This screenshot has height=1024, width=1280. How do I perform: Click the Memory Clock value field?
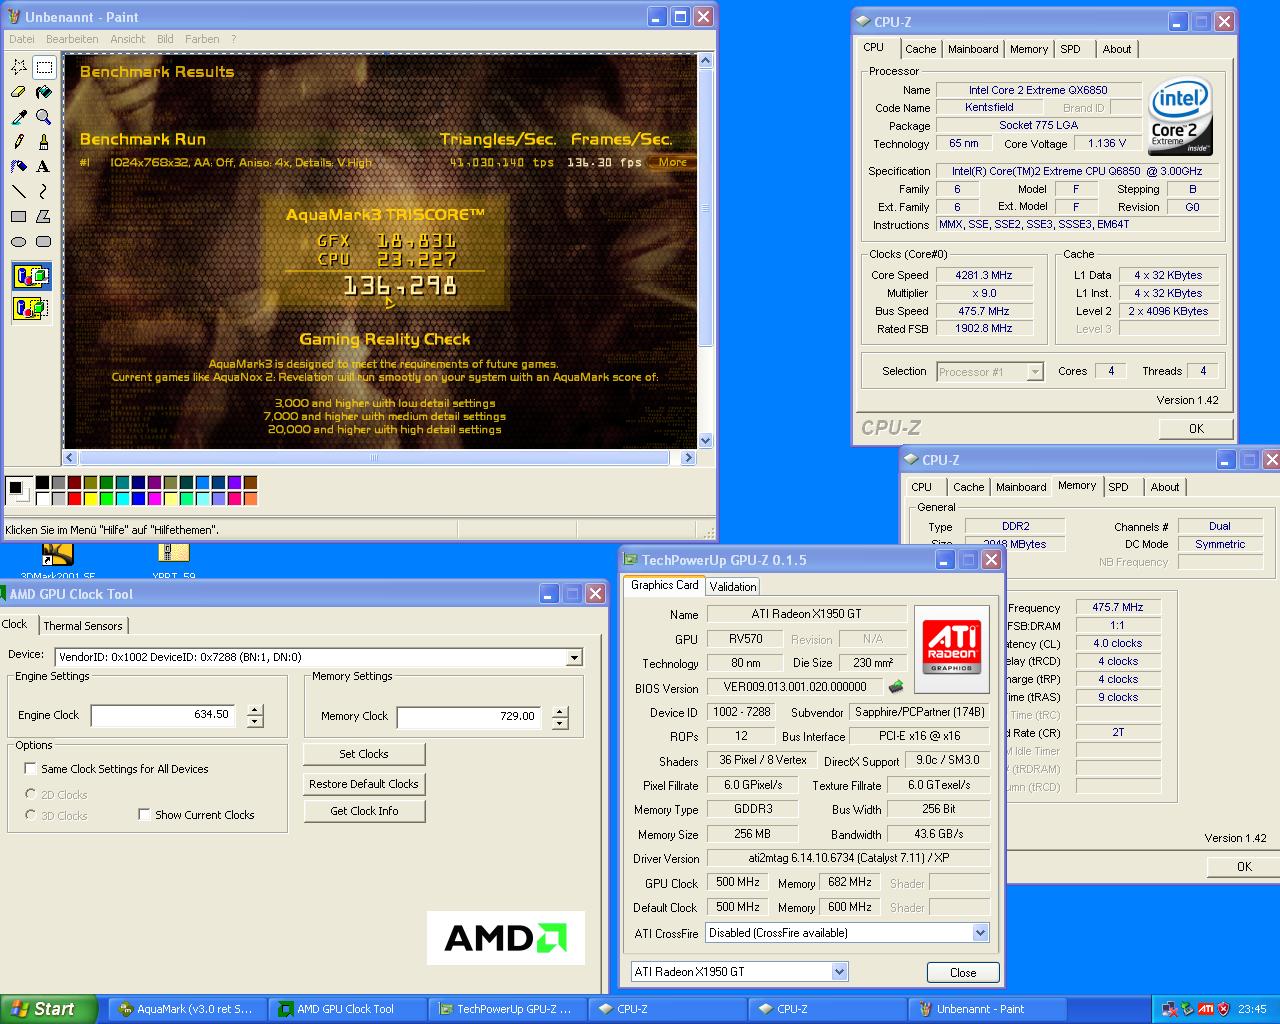pyautogui.click(x=470, y=717)
